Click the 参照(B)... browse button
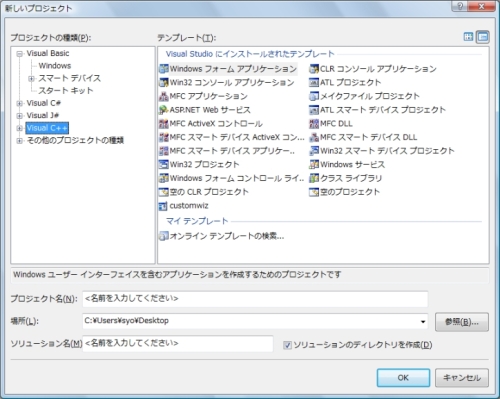 tap(462, 322)
